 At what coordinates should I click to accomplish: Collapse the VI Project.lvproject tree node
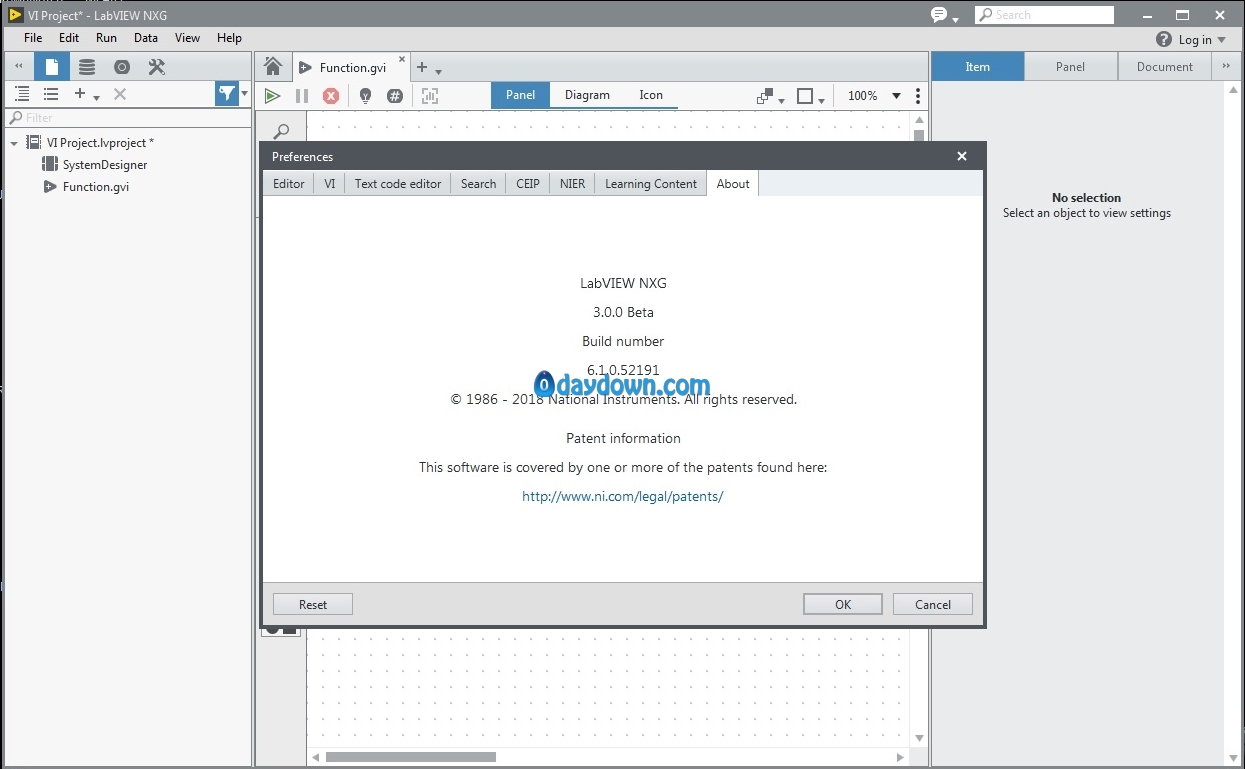point(14,143)
